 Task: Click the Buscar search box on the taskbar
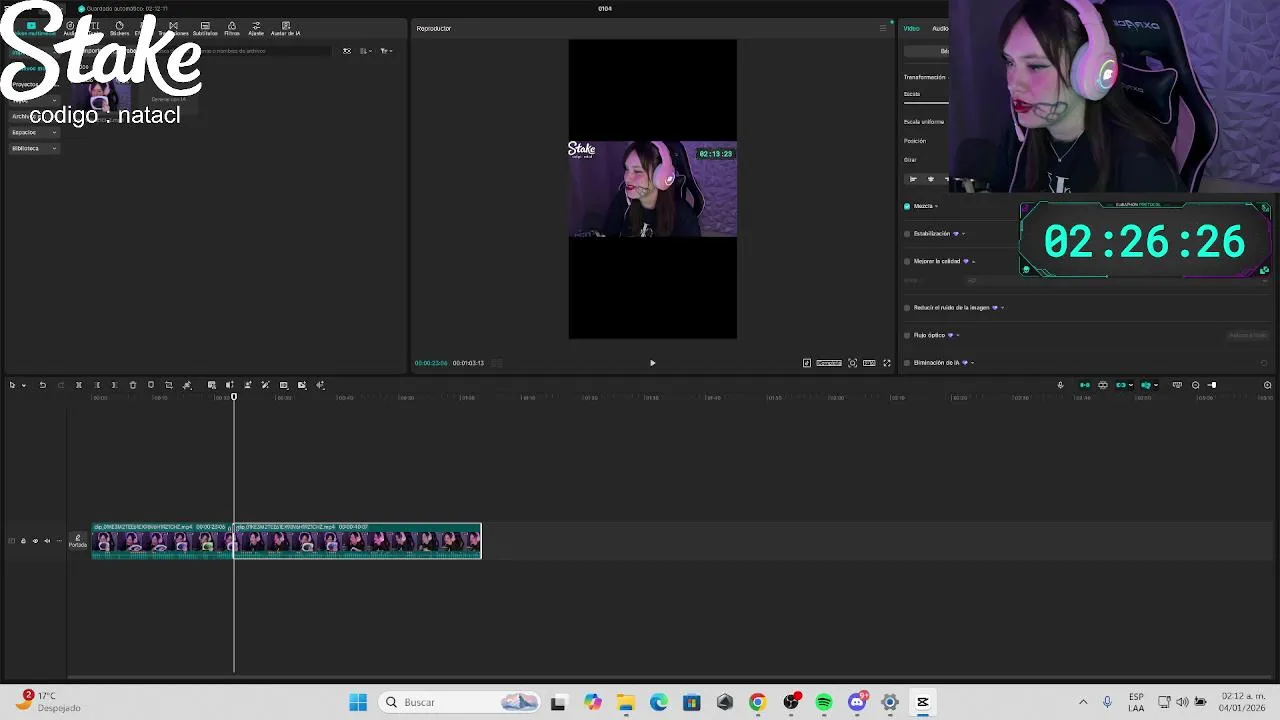[461, 702]
